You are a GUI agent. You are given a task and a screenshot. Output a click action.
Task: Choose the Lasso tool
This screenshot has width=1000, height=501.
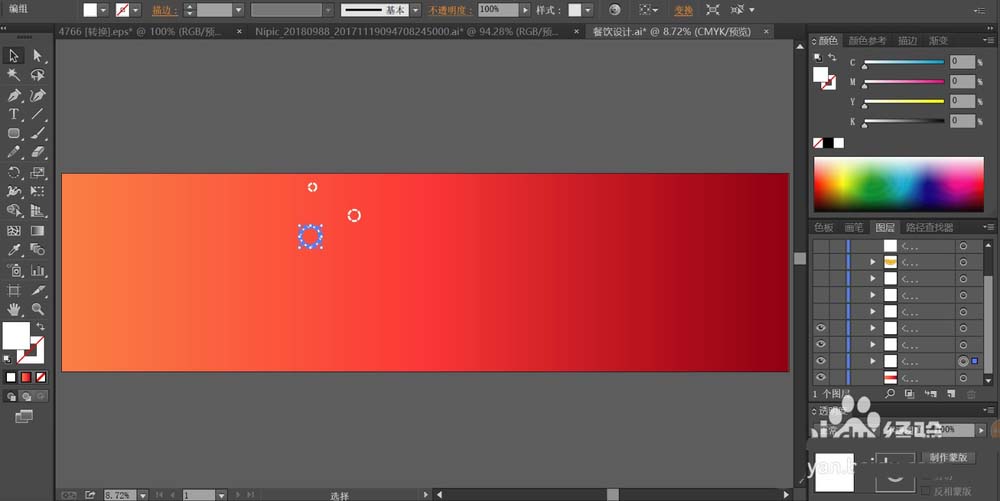(x=38, y=75)
